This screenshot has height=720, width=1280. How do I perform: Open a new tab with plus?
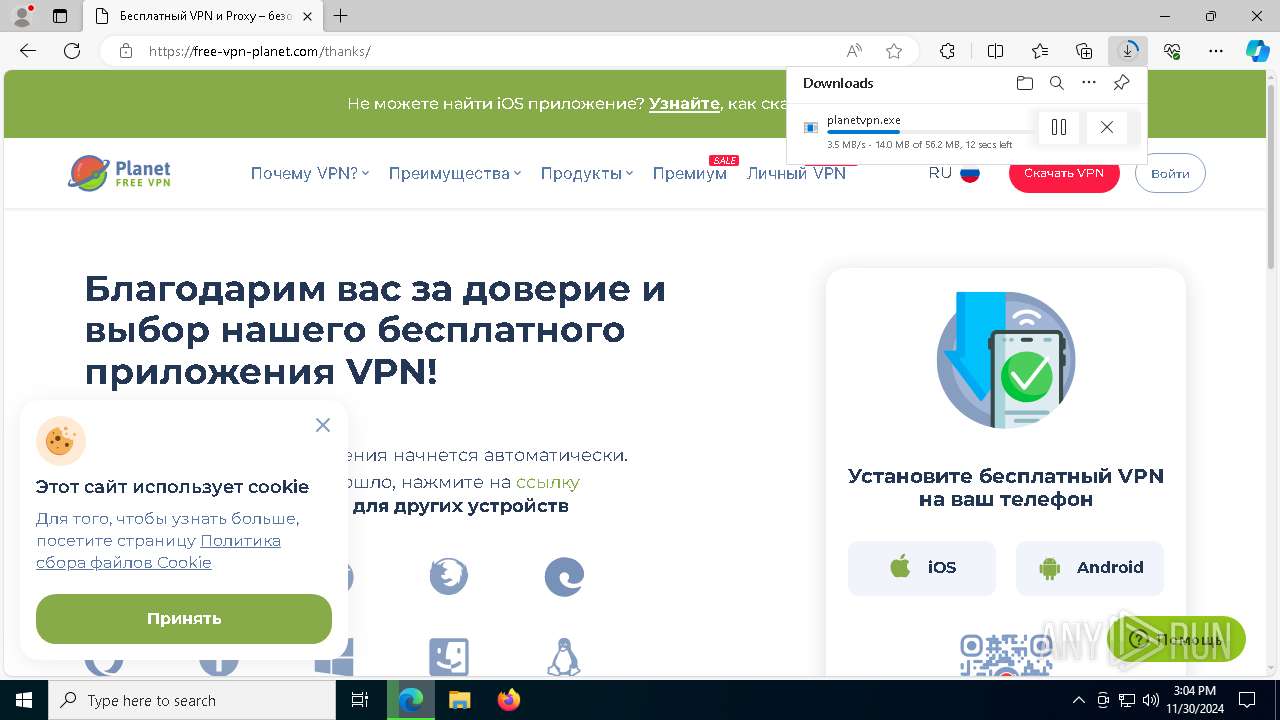pyautogui.click(x=341, y=16)
